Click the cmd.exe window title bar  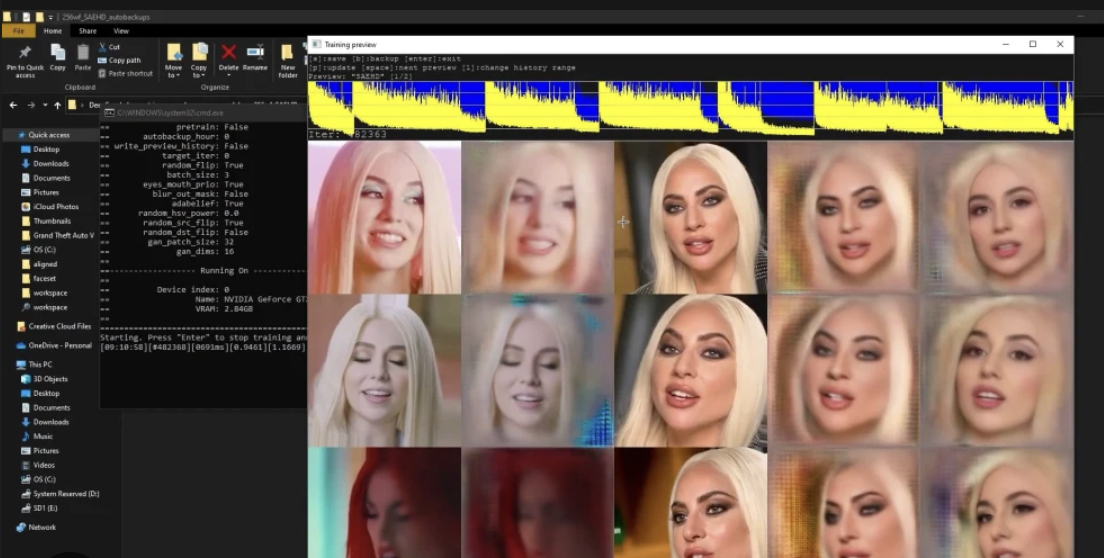click(204, 113)
